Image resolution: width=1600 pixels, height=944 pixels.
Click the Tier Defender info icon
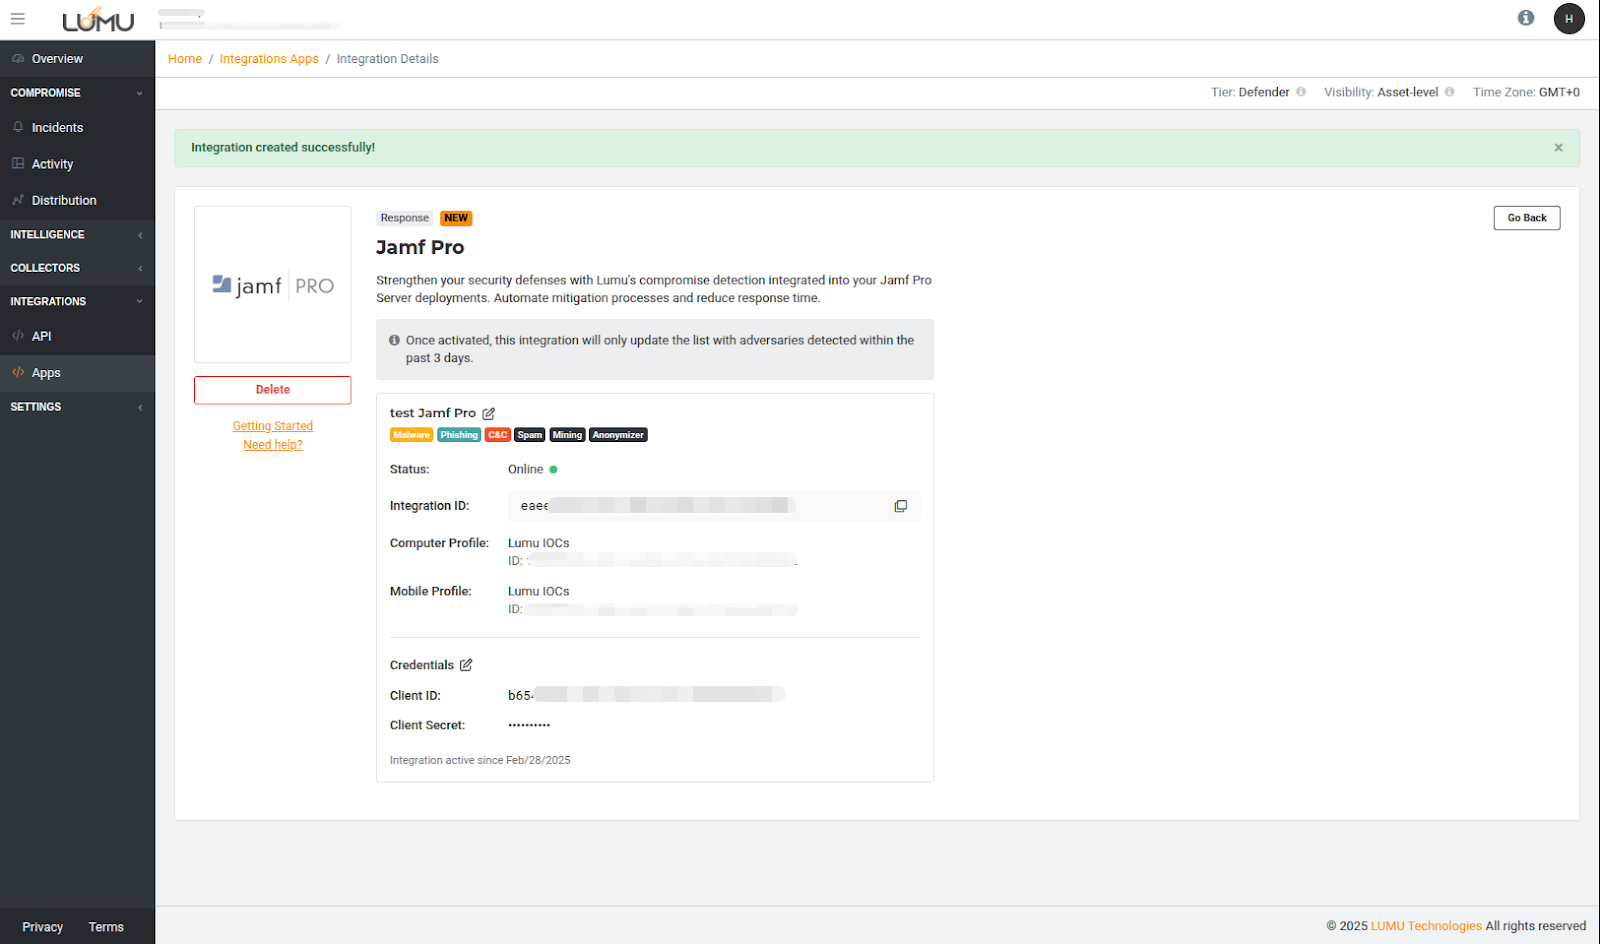[x=1301, y=92]
